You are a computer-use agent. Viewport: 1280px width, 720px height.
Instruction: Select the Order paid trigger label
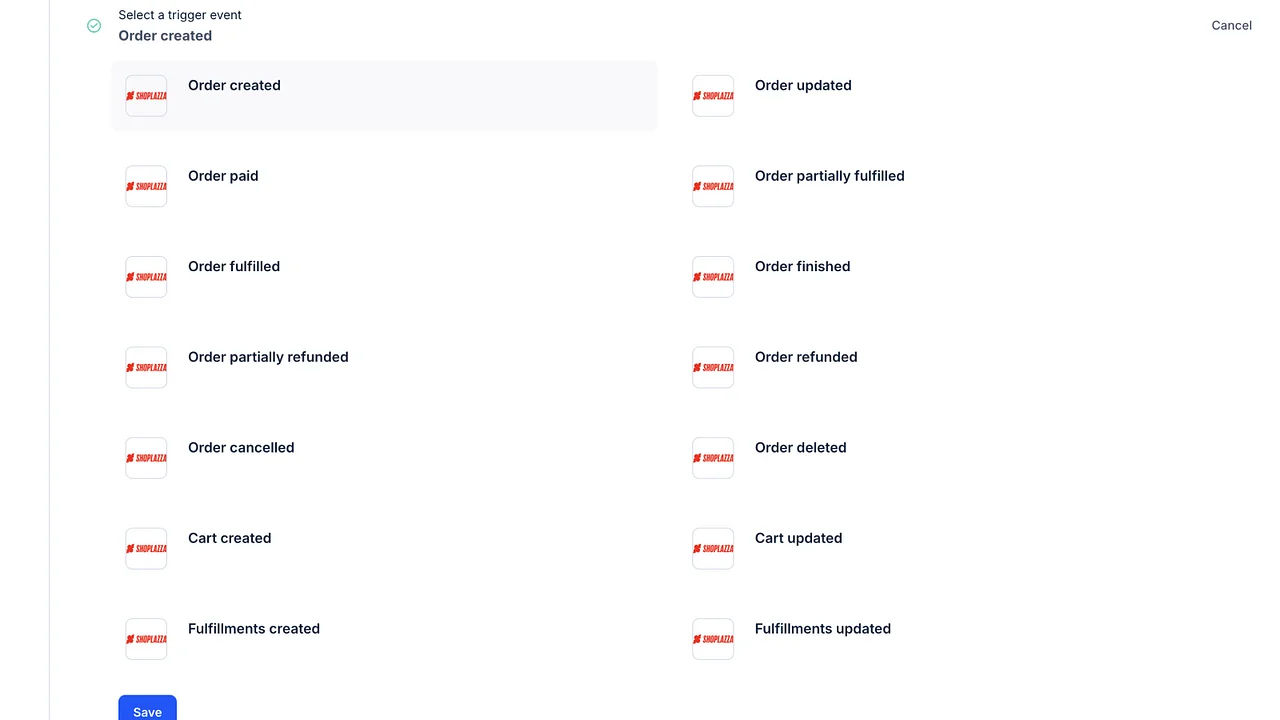(x=223, y=176)
